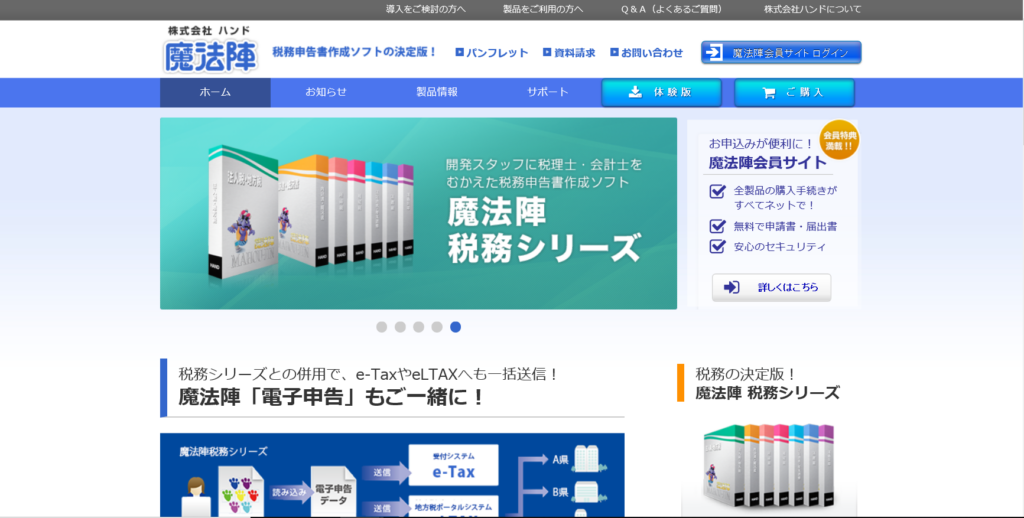Click the 魔法陣会員サイト heading
Screen dimensions: 1024x518
pos(767,163)
